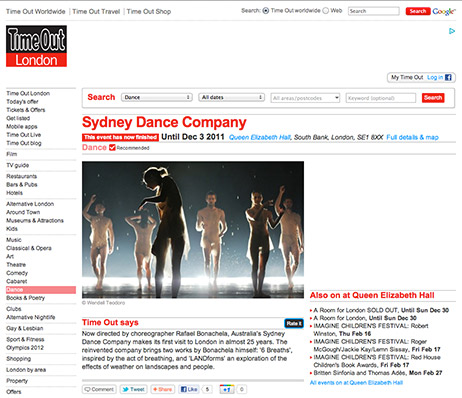This screenshot has width=462, height=398.
Task: Go to Restaurants section
Action: point(22,176)
